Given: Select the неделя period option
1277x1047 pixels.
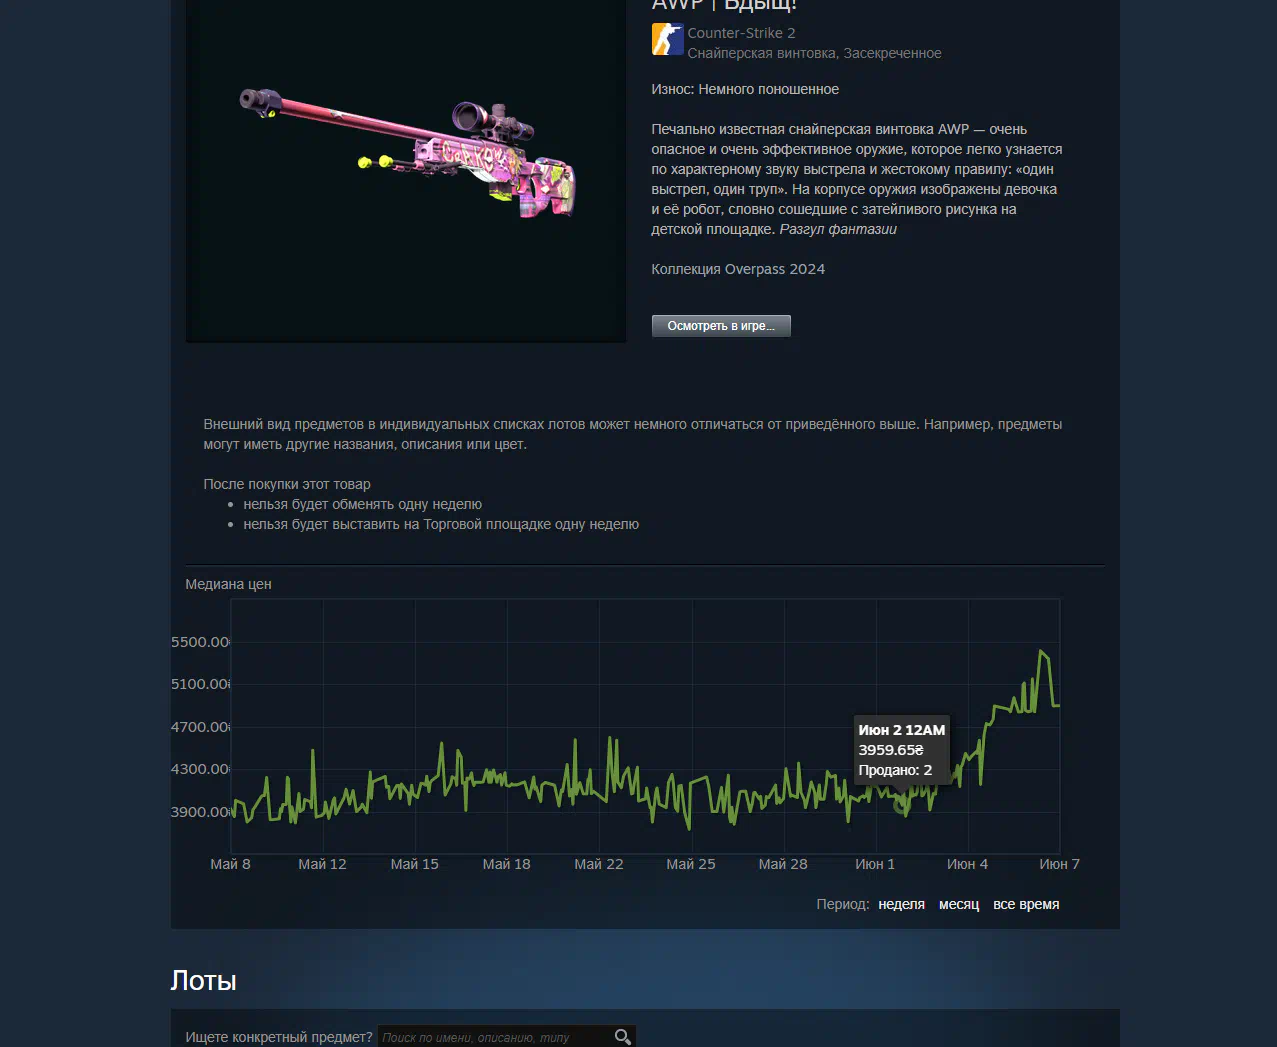Looking at the screenshot, I should (901, 904).
